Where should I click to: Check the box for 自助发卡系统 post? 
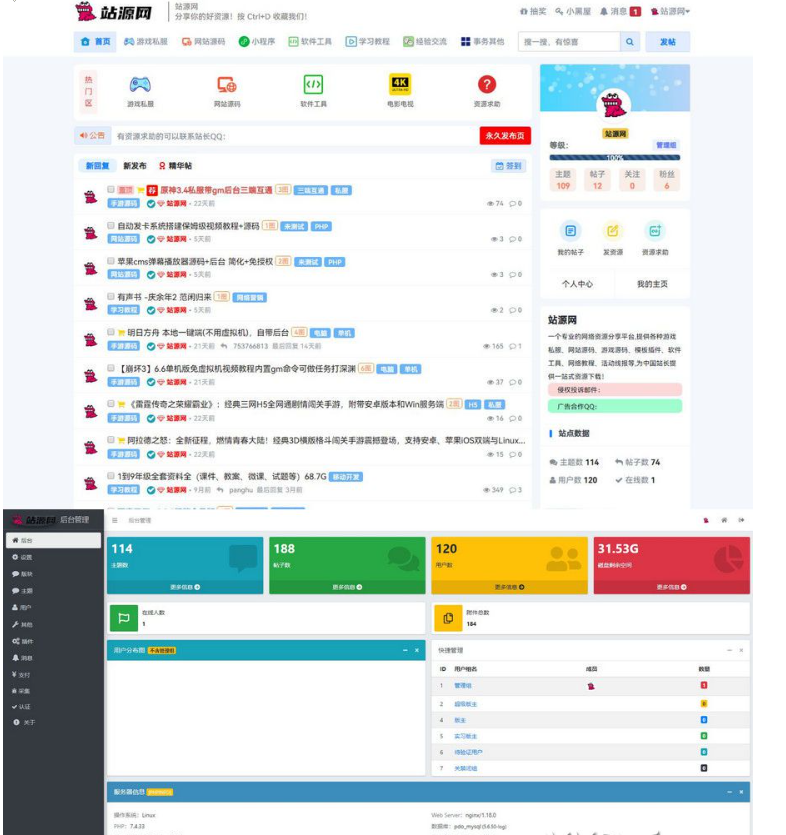pos(111,225)
